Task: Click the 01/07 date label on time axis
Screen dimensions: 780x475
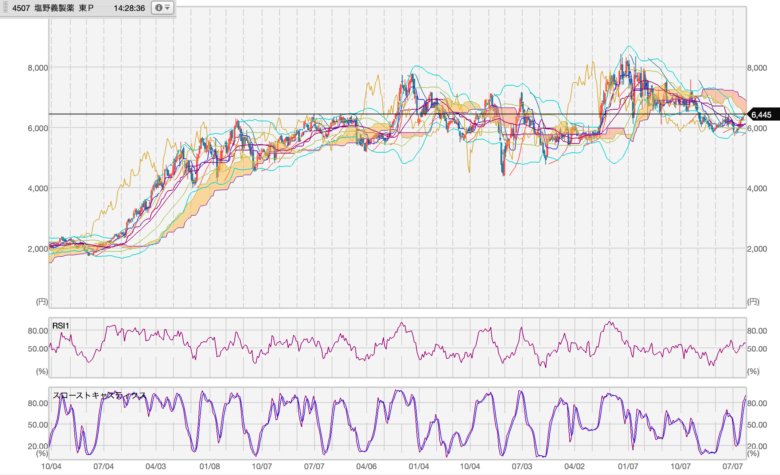Action: pos(628,465)
